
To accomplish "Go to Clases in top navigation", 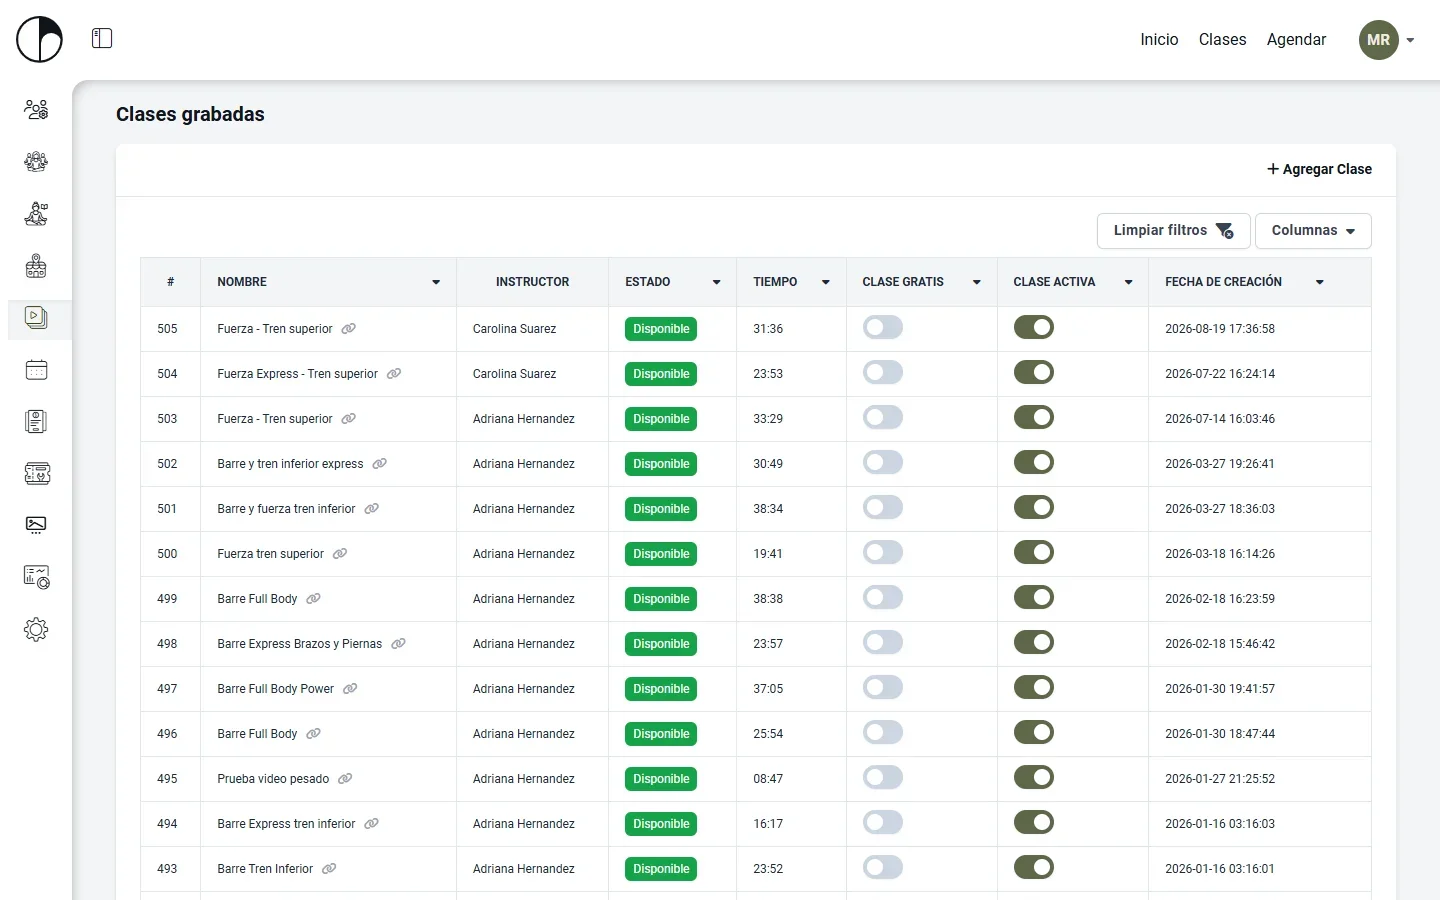I will point(1222,40).
